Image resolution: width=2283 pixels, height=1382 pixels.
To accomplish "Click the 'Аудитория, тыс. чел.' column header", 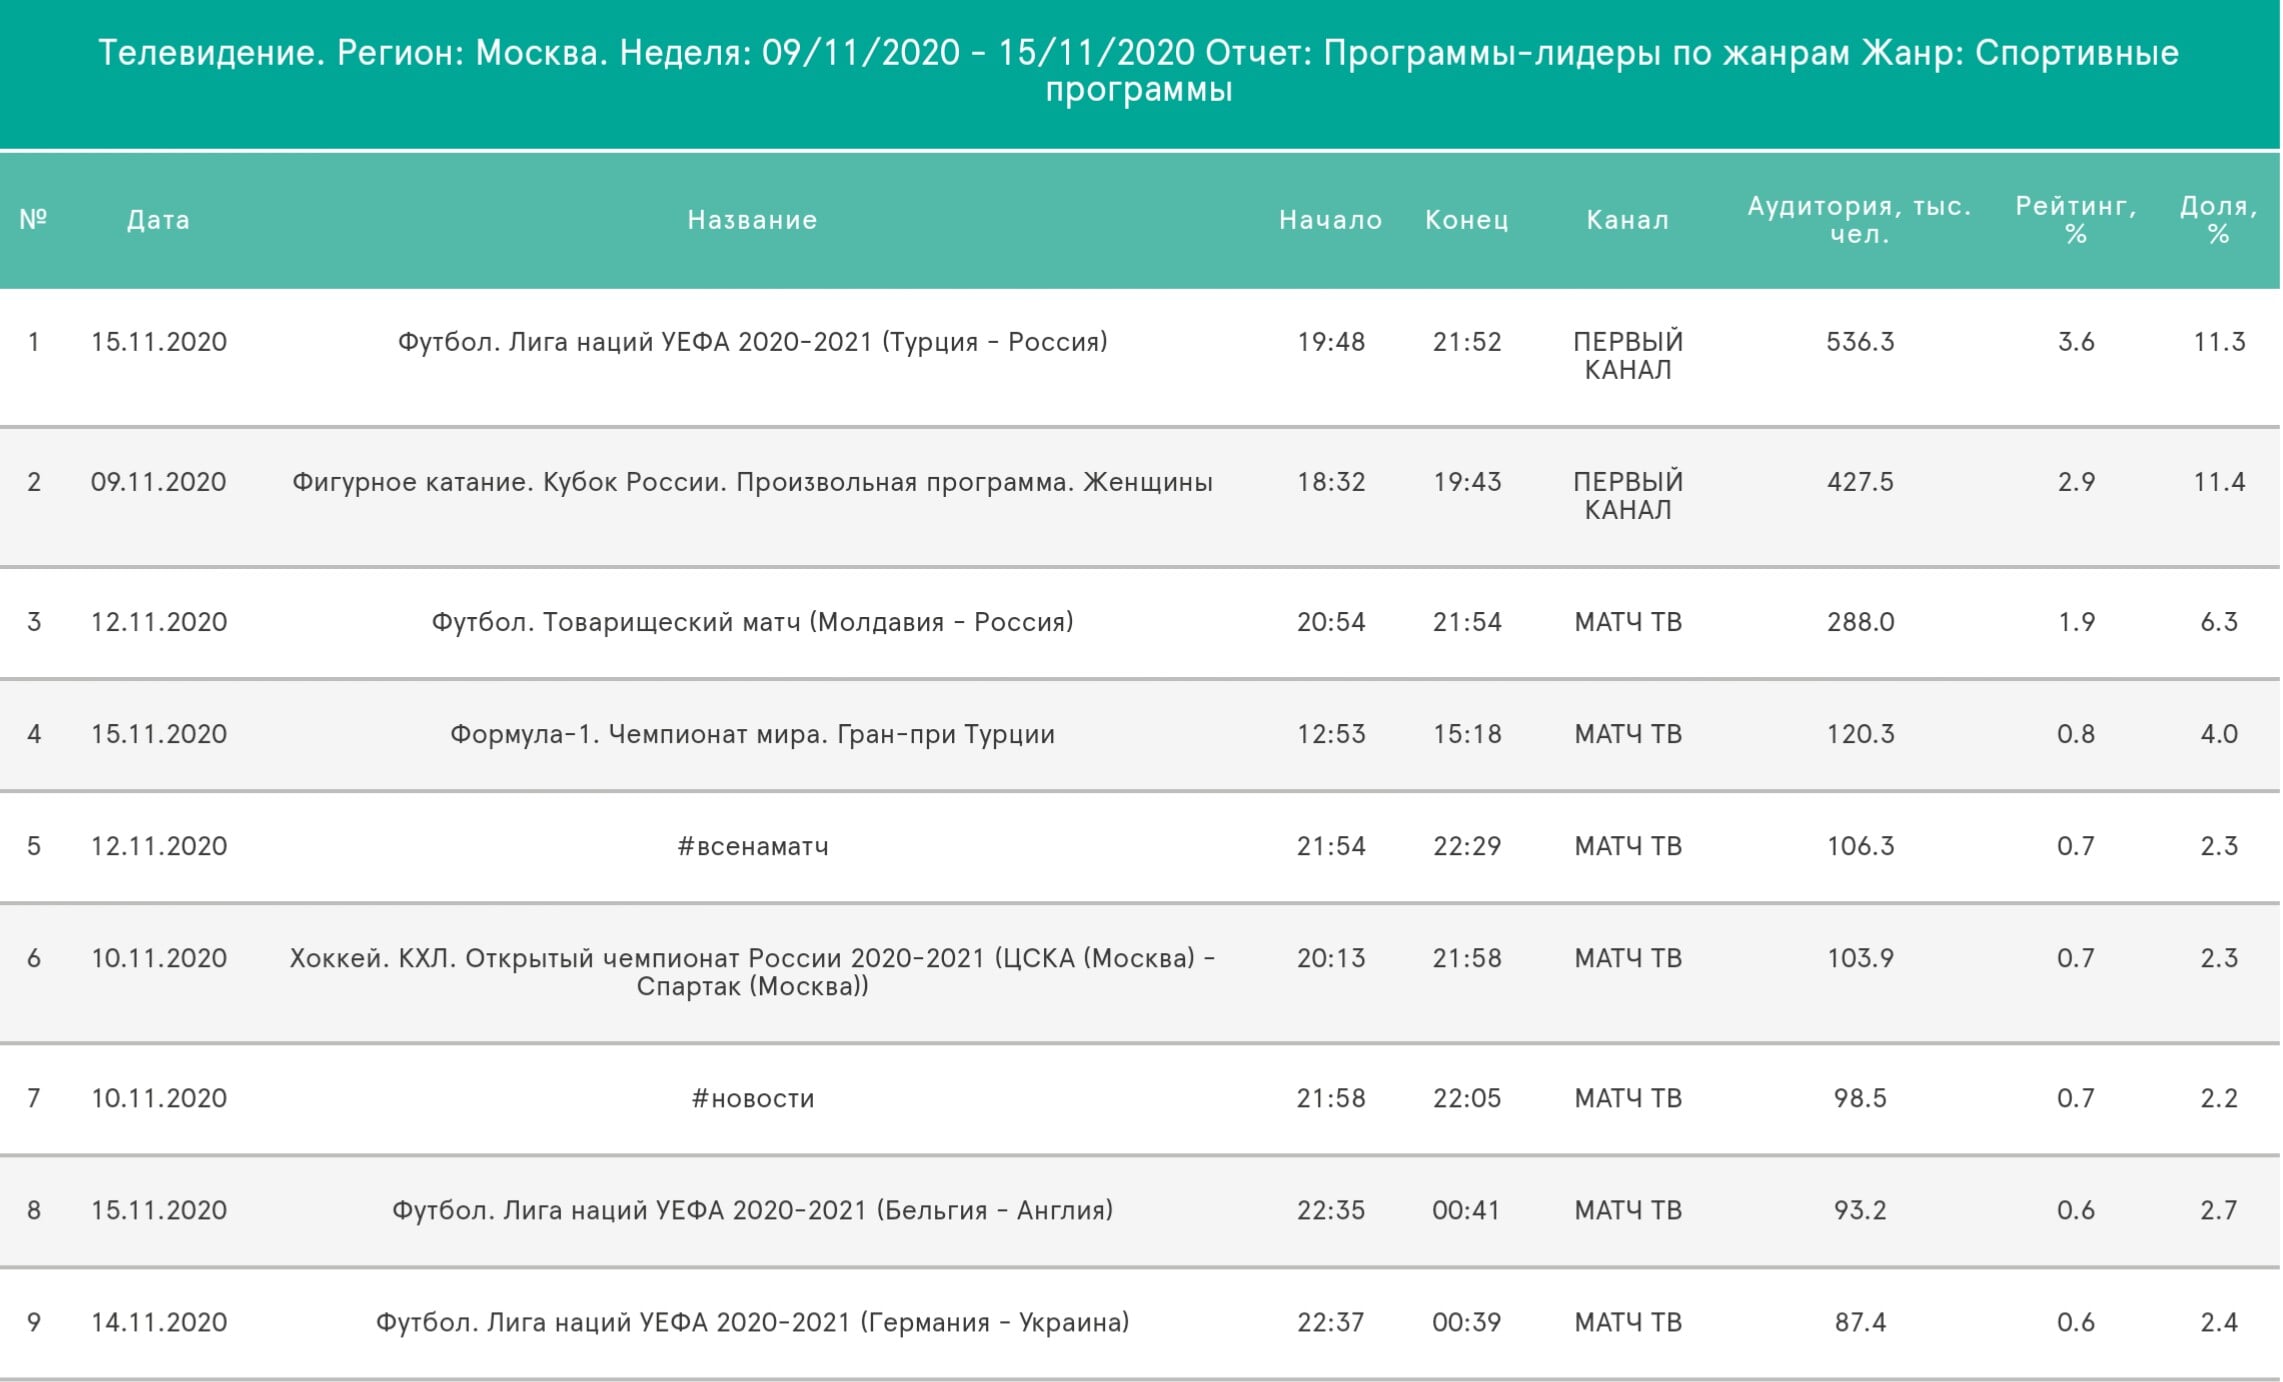I will tap(1859, 220).
